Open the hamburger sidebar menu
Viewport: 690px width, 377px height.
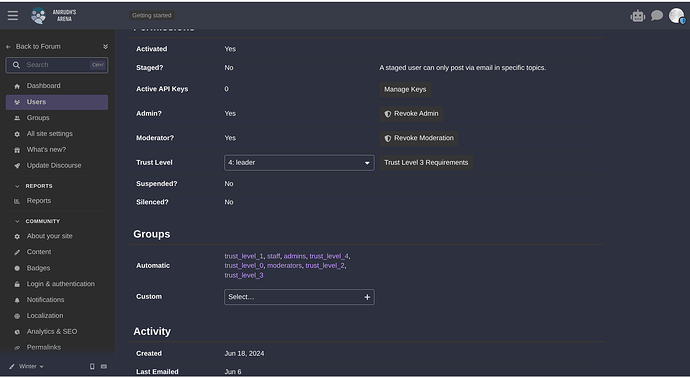pos(13,16)
